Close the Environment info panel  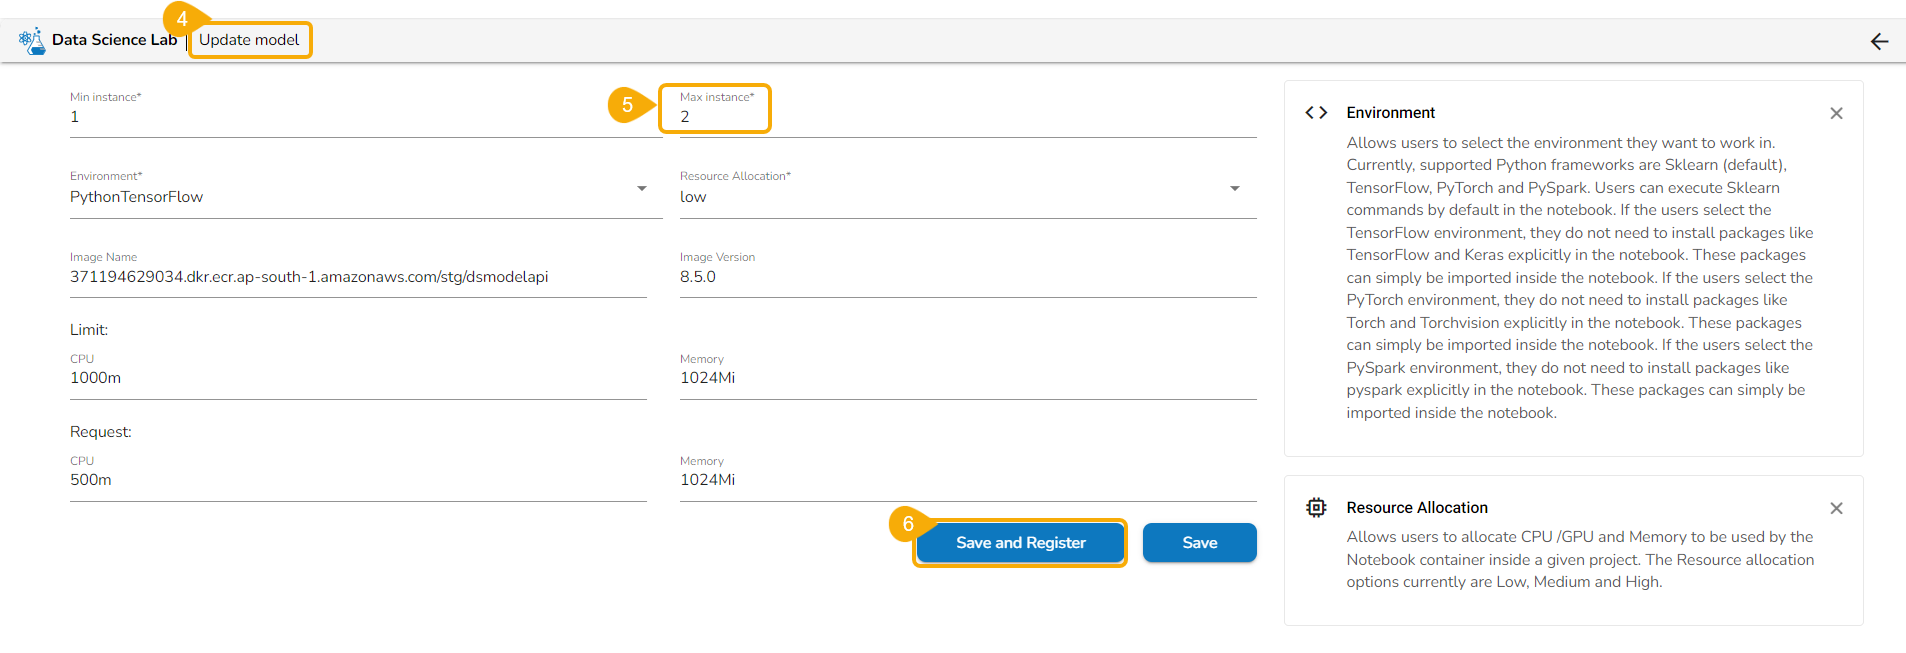(x=1836, y=114)
